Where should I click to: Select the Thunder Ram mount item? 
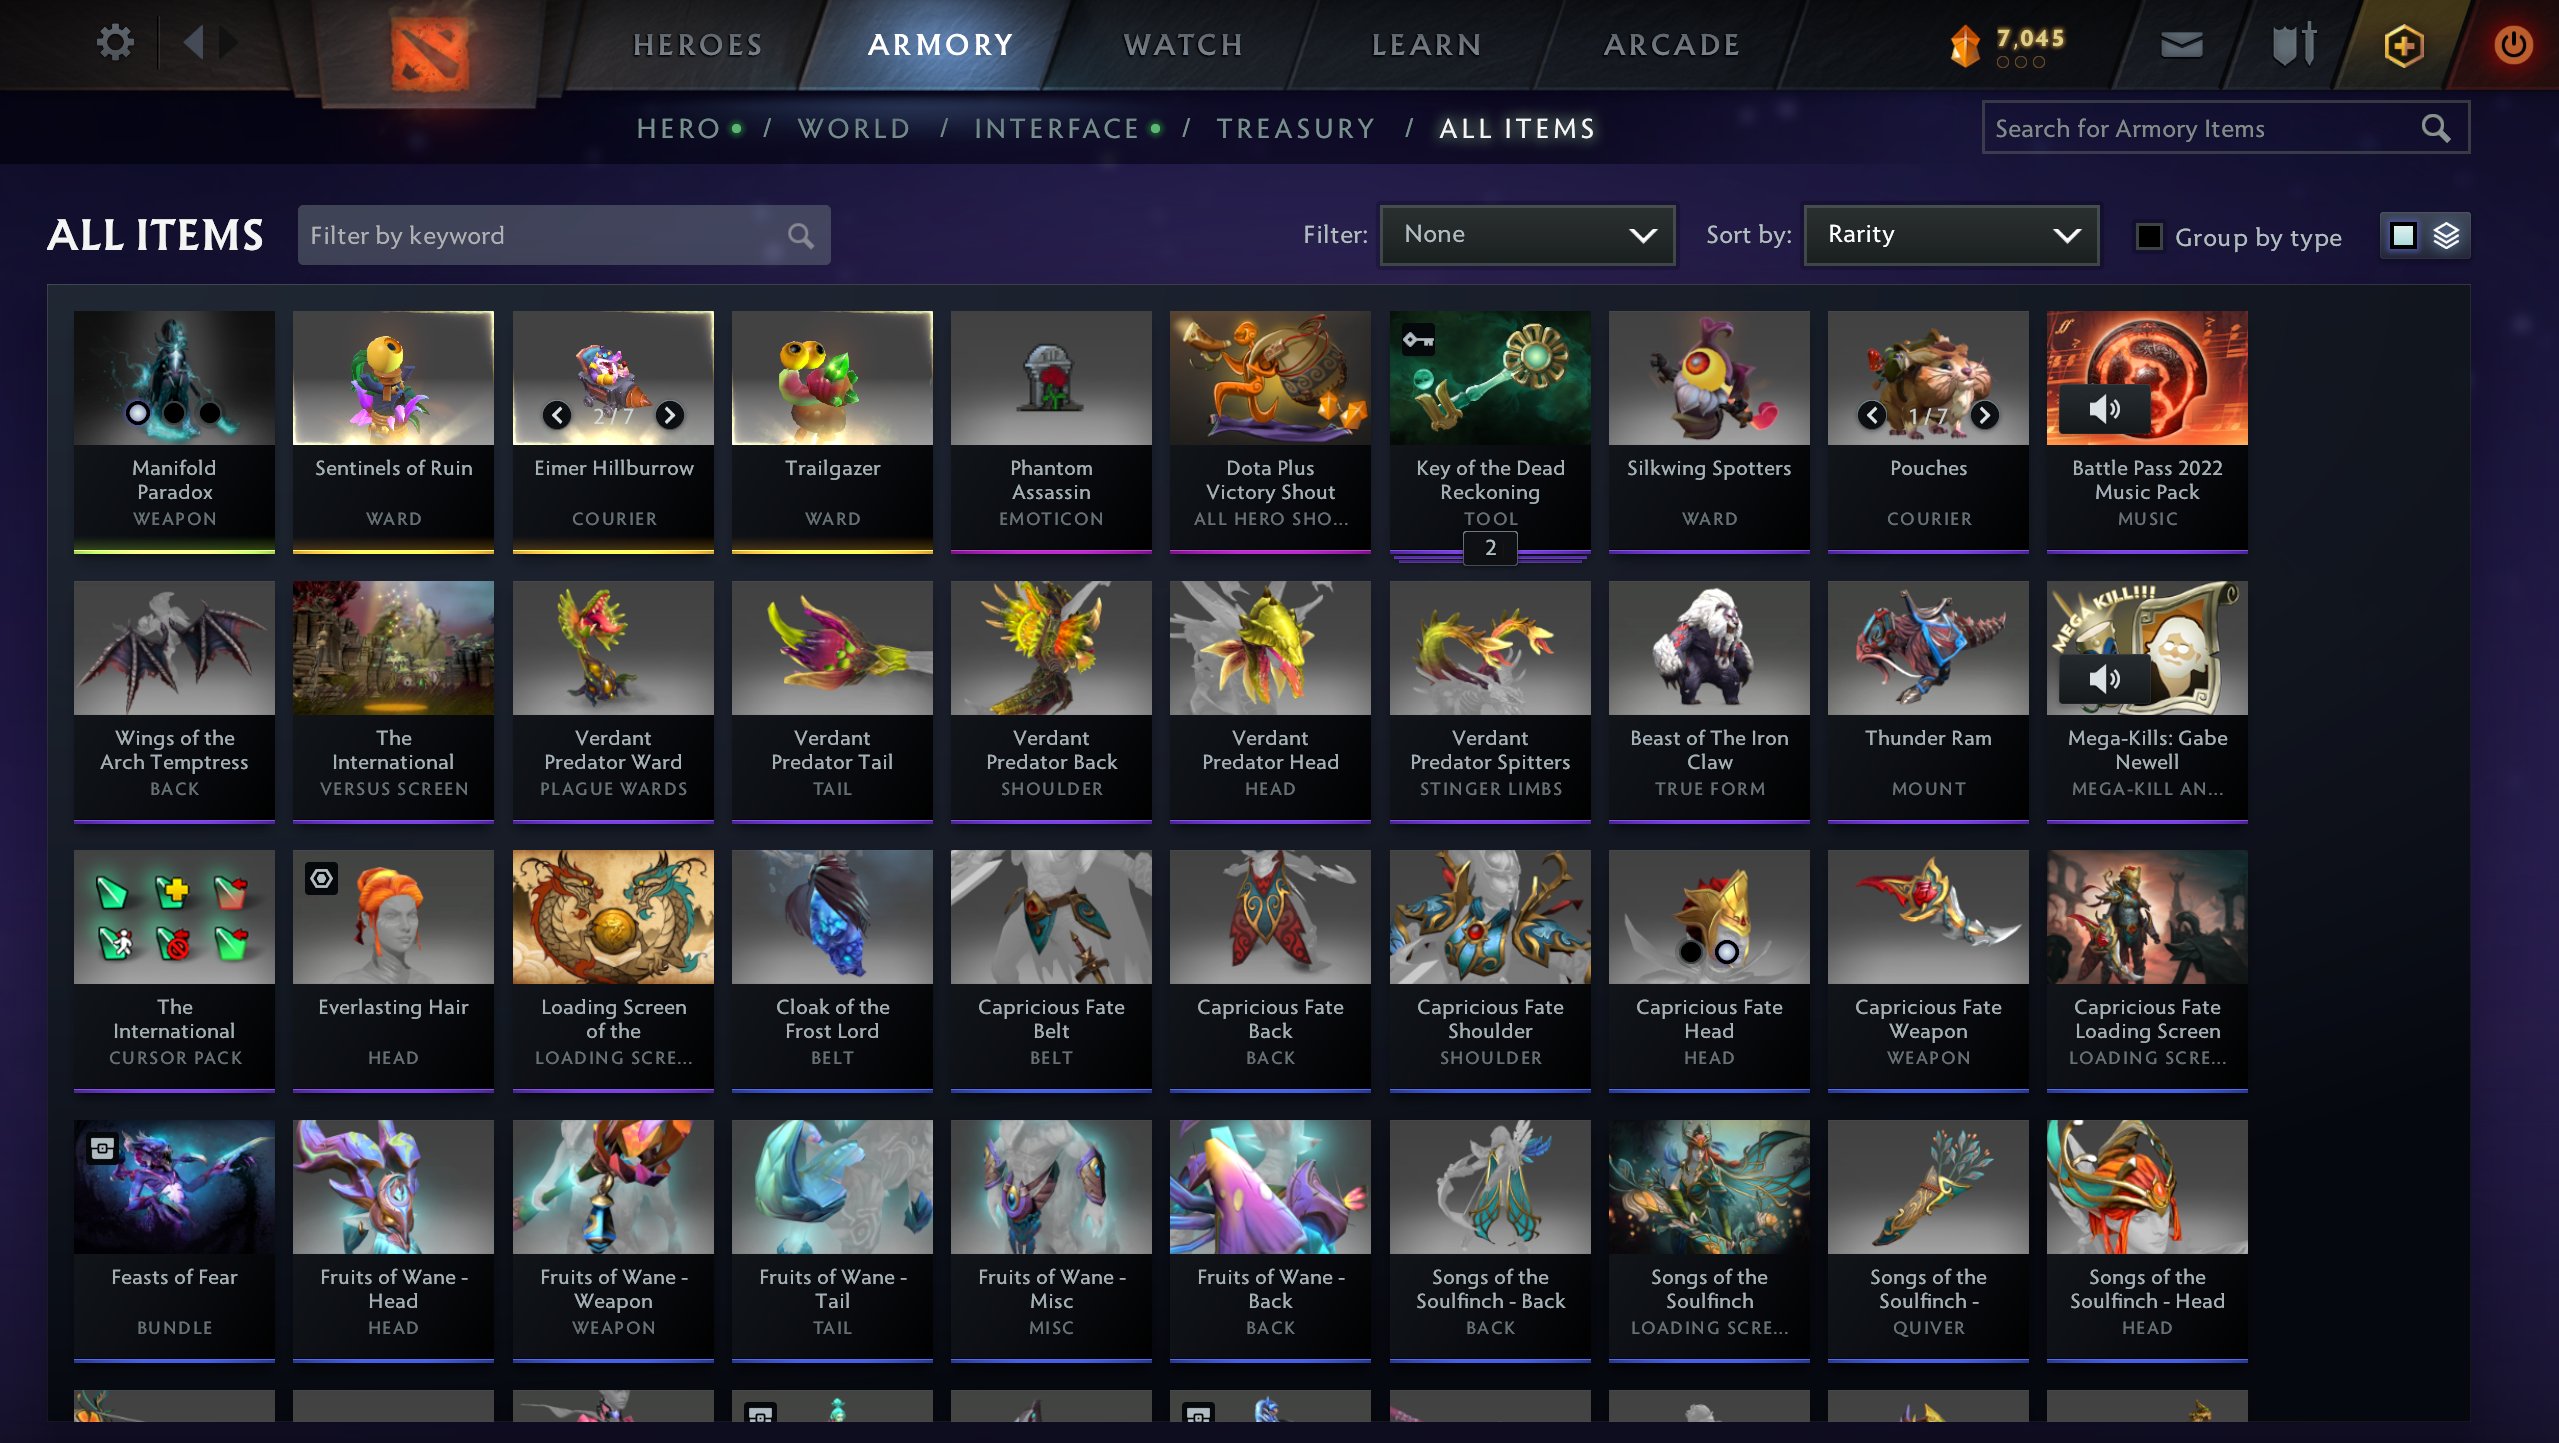click(1928, 701)
